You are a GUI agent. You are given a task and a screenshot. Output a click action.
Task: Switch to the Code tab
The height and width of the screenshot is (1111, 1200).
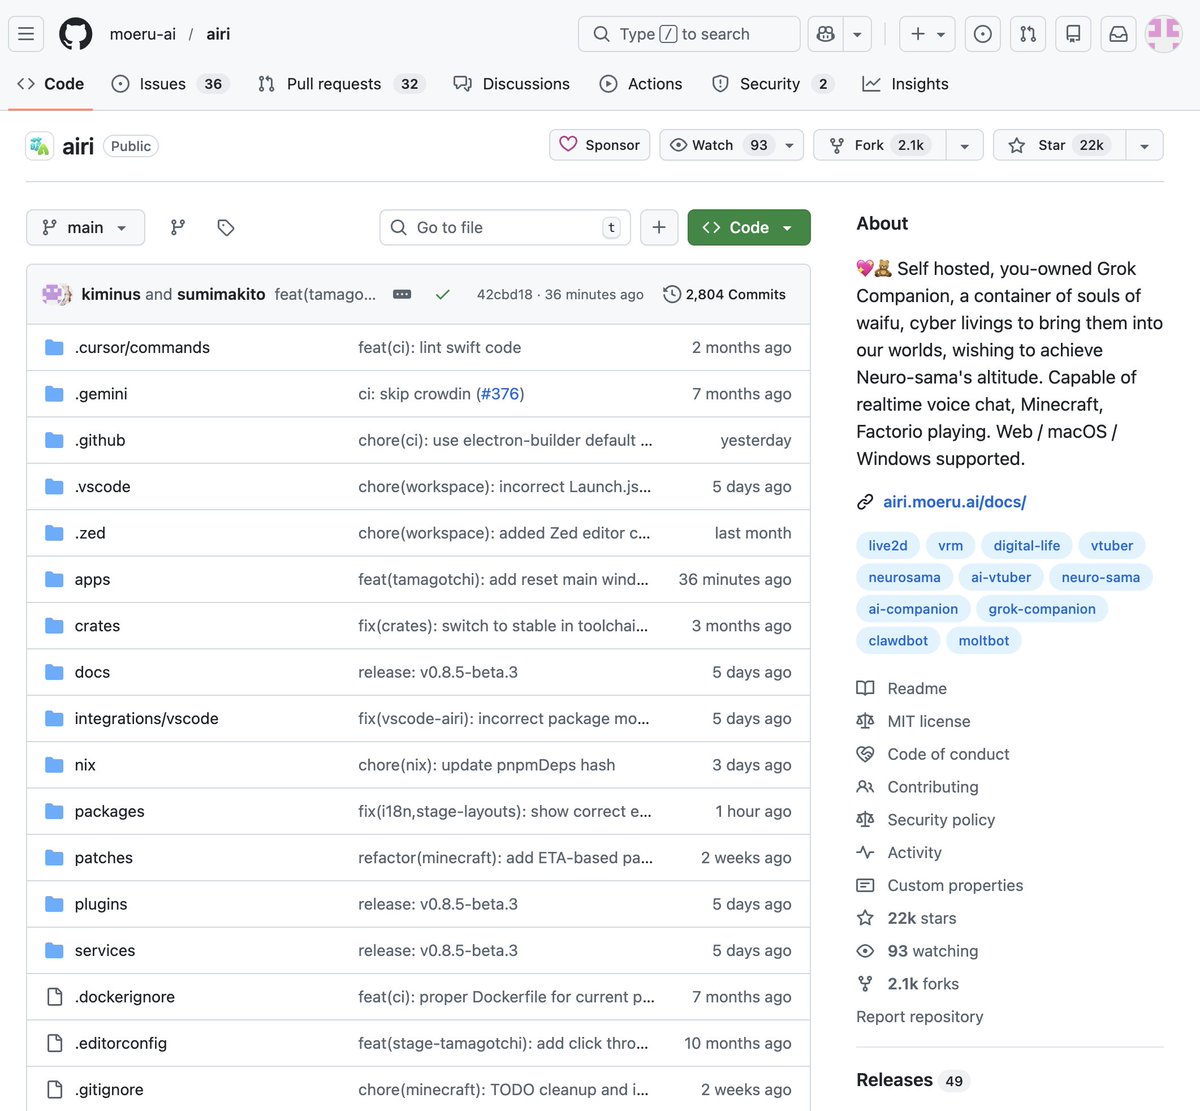click(51, 84)
